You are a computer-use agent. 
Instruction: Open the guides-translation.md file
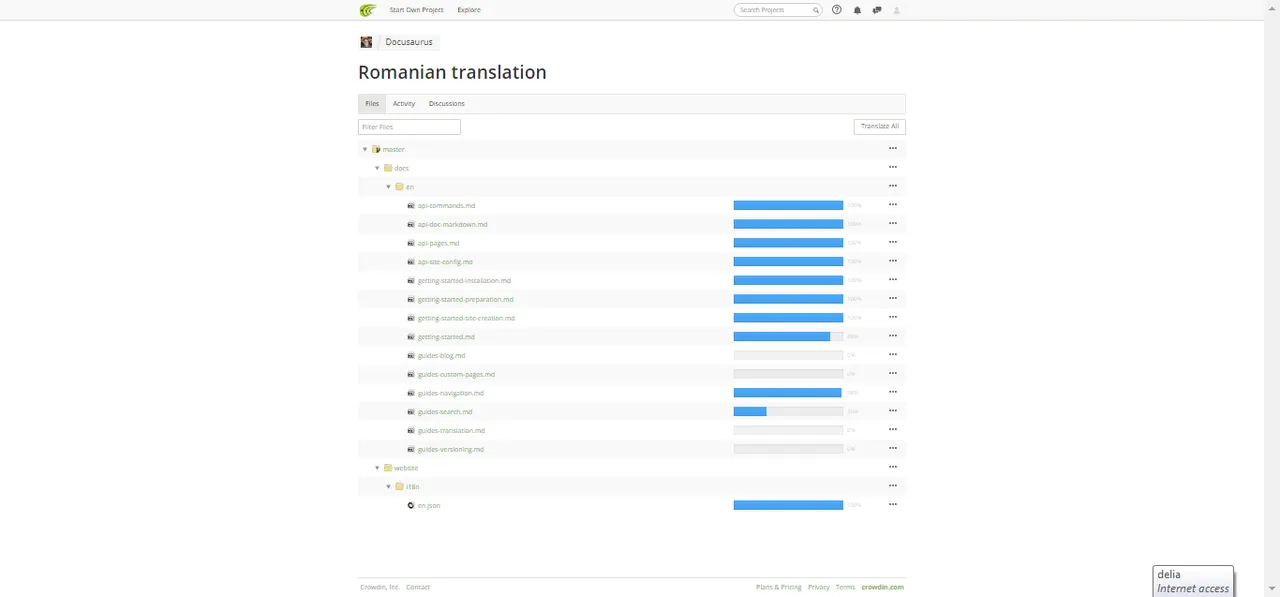(451, 430)
